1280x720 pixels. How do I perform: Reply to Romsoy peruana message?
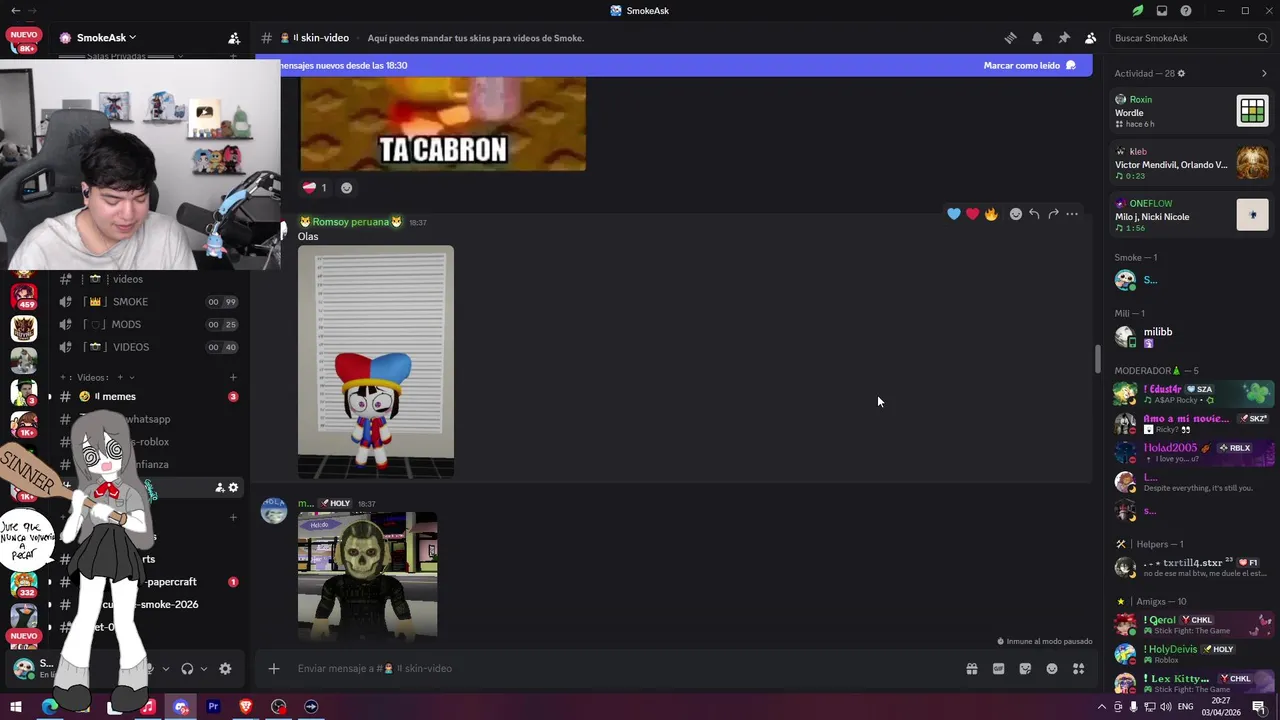(x=1034, y=214)
